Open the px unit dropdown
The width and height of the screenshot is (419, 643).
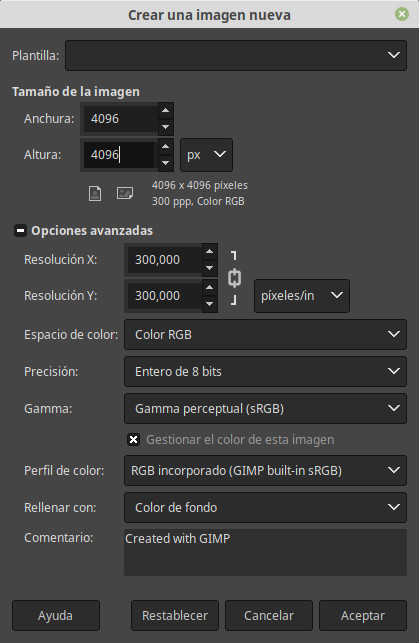[x=206, y=155]
